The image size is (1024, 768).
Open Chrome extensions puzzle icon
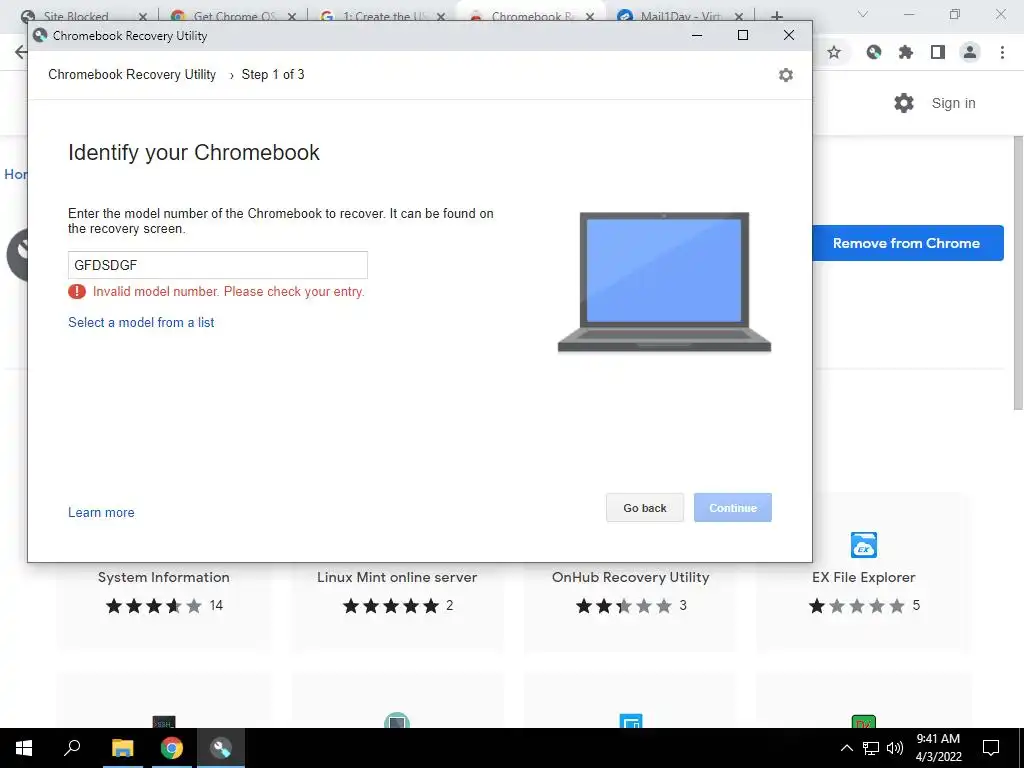[906, 52]
